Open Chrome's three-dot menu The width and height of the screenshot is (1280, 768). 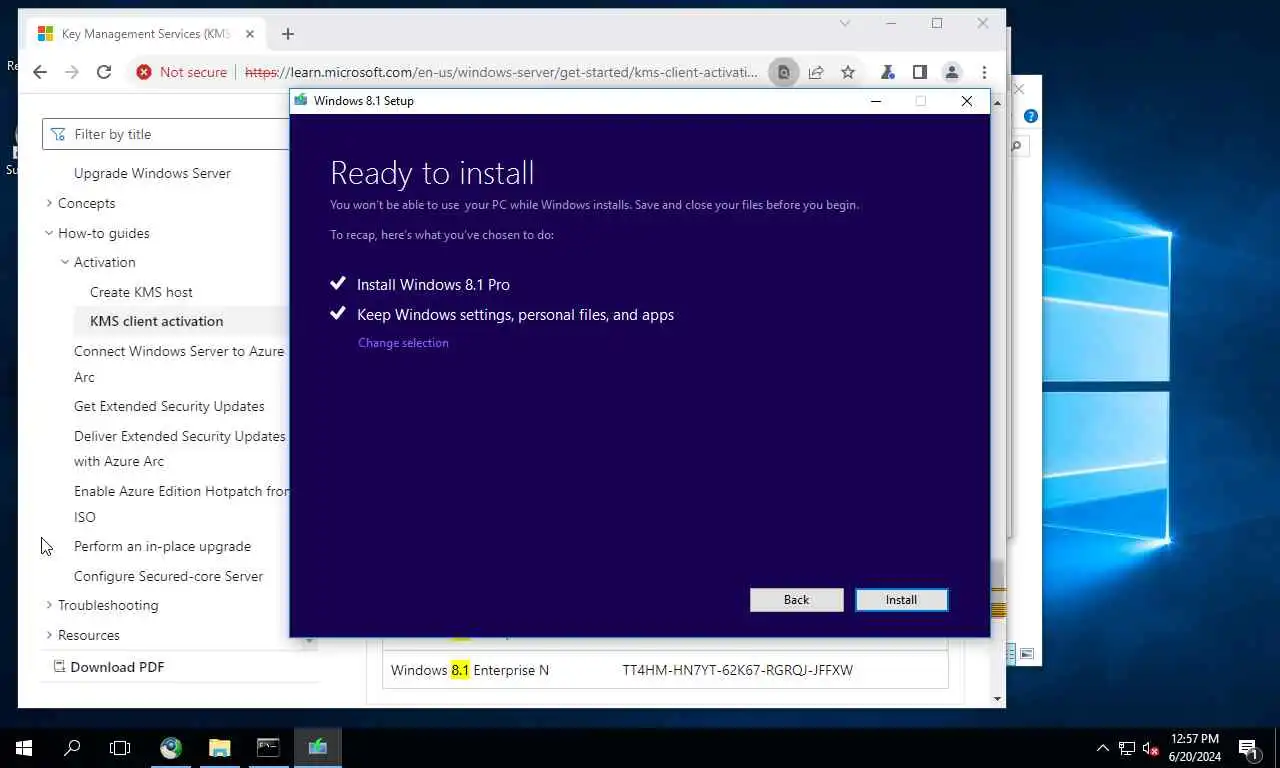(x=984, y=72)
